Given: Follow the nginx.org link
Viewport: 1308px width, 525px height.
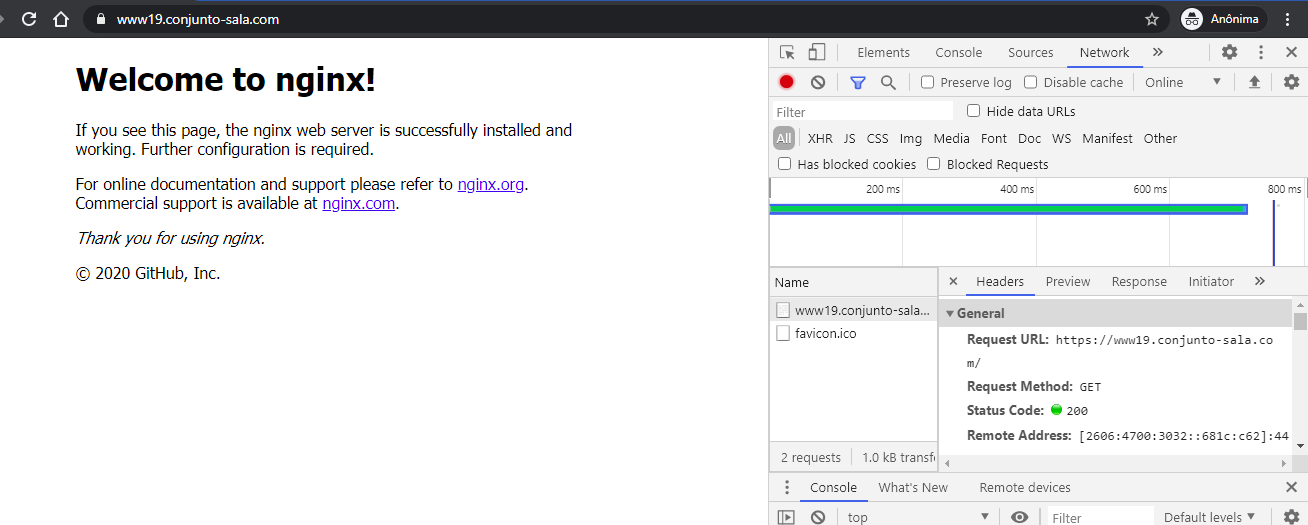Looking at the screenshot, I should click(491, 184).
